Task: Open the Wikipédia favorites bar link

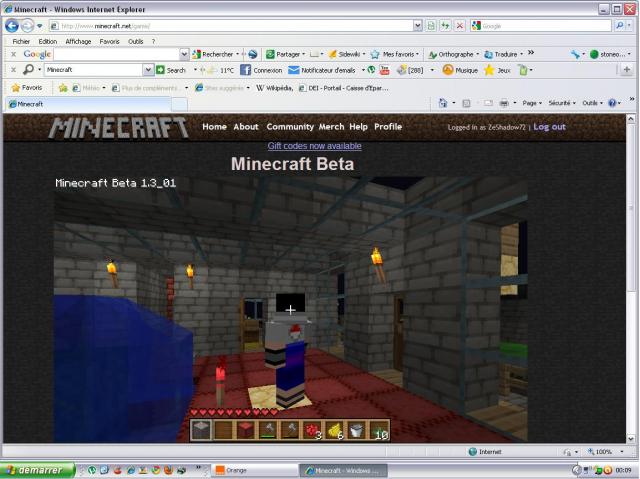Action: [274, 88]
